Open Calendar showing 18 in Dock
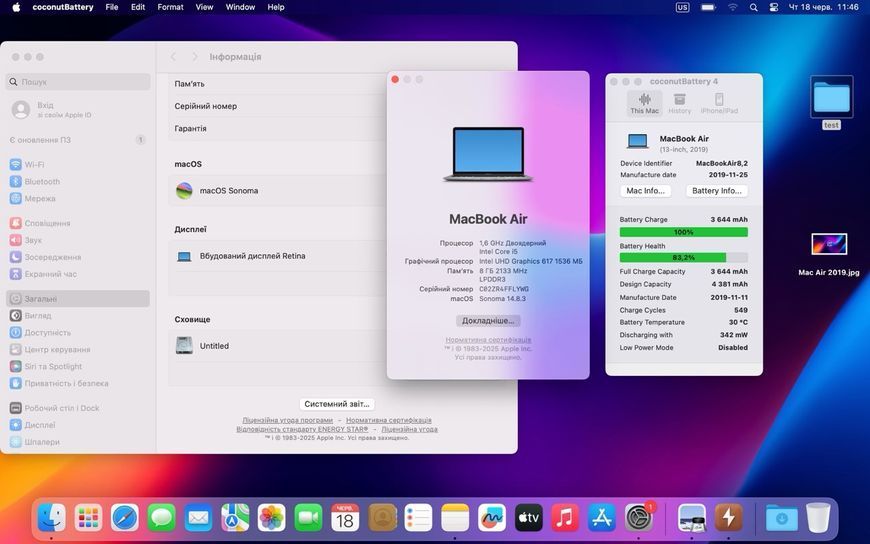Screen dimensions: 870x544 [345, 518]
